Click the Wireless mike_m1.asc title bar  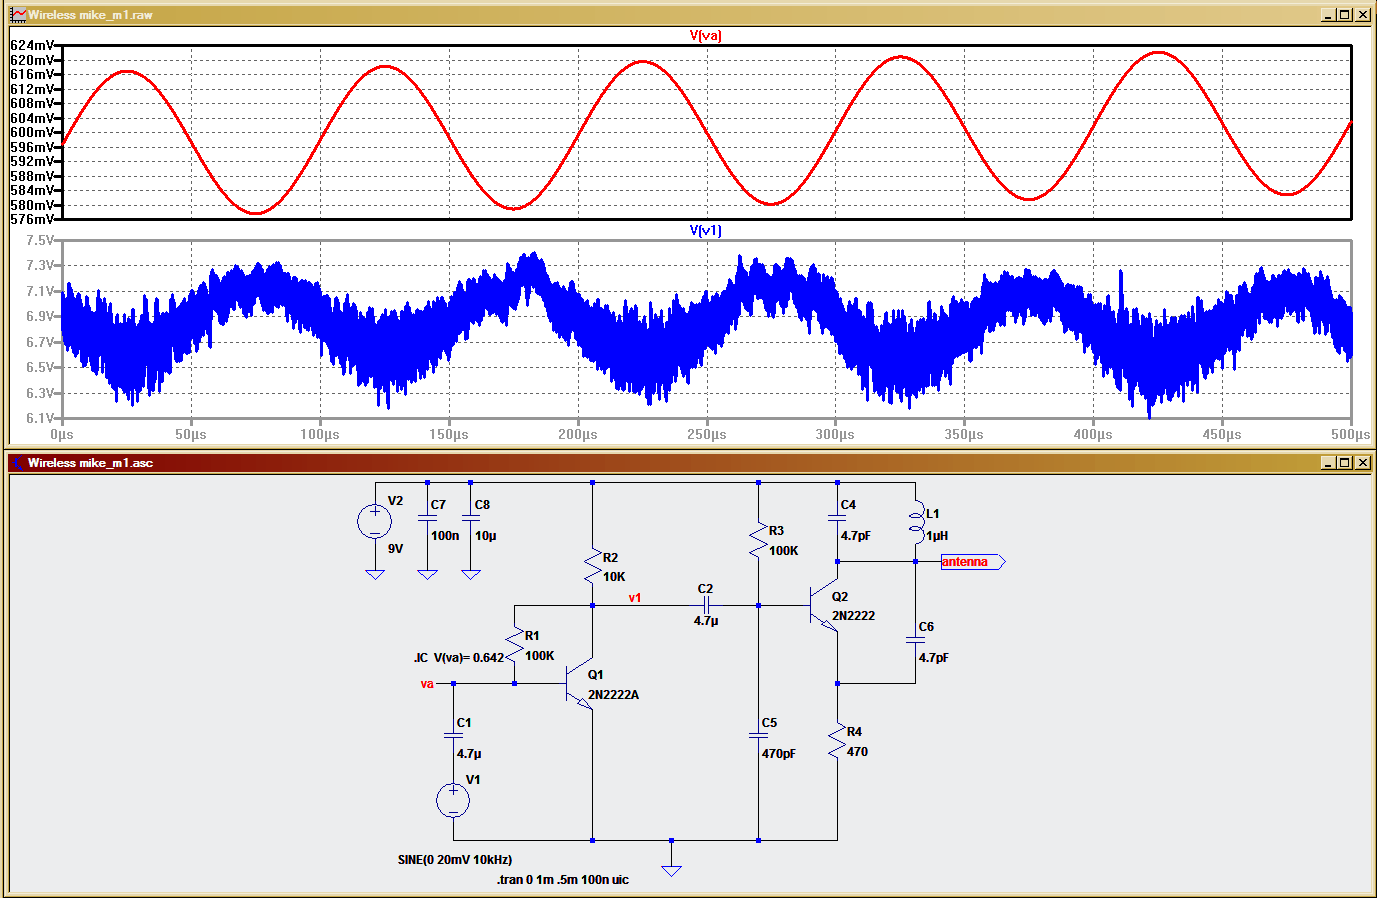click(688, 463)
